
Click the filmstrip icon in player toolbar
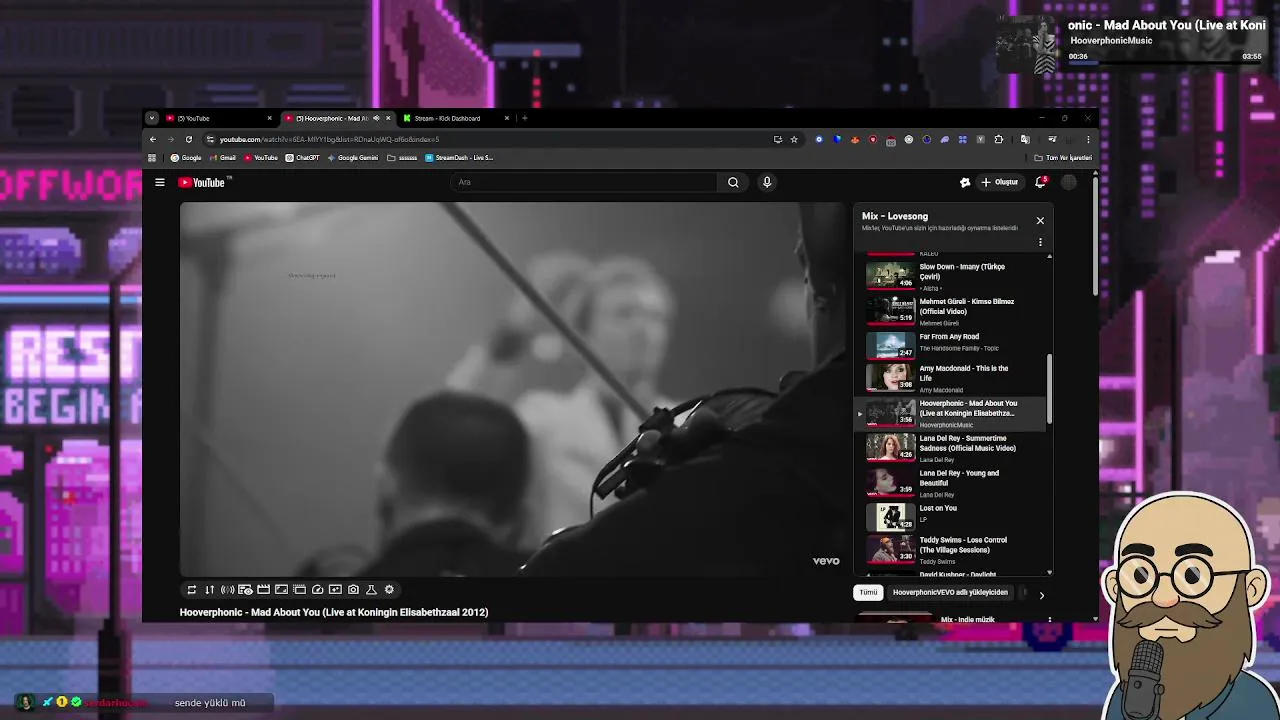(x=300, y=590)
